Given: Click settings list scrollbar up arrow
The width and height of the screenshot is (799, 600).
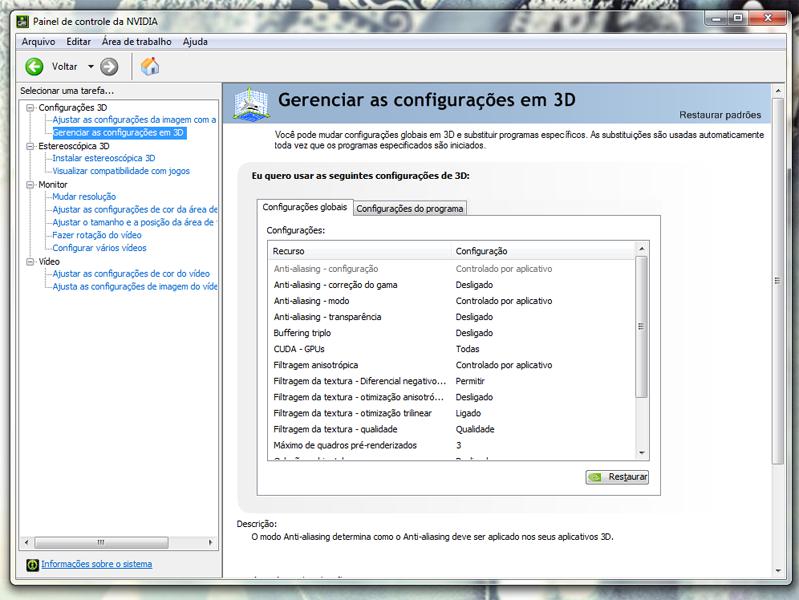Looking at the screenshot, I should click(642, 249).
